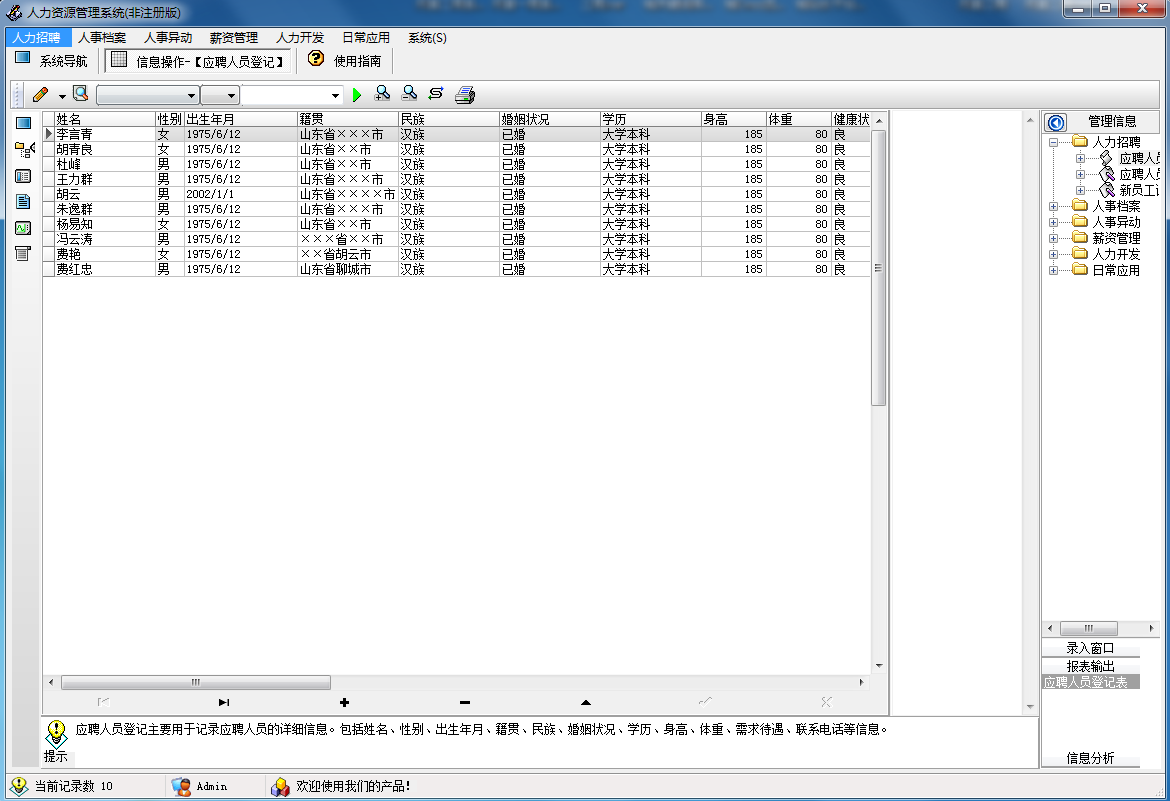Collapse the 人力招聘 tree folder
The width and height of the screenshot is (1170, 801).
[1054, 142]
